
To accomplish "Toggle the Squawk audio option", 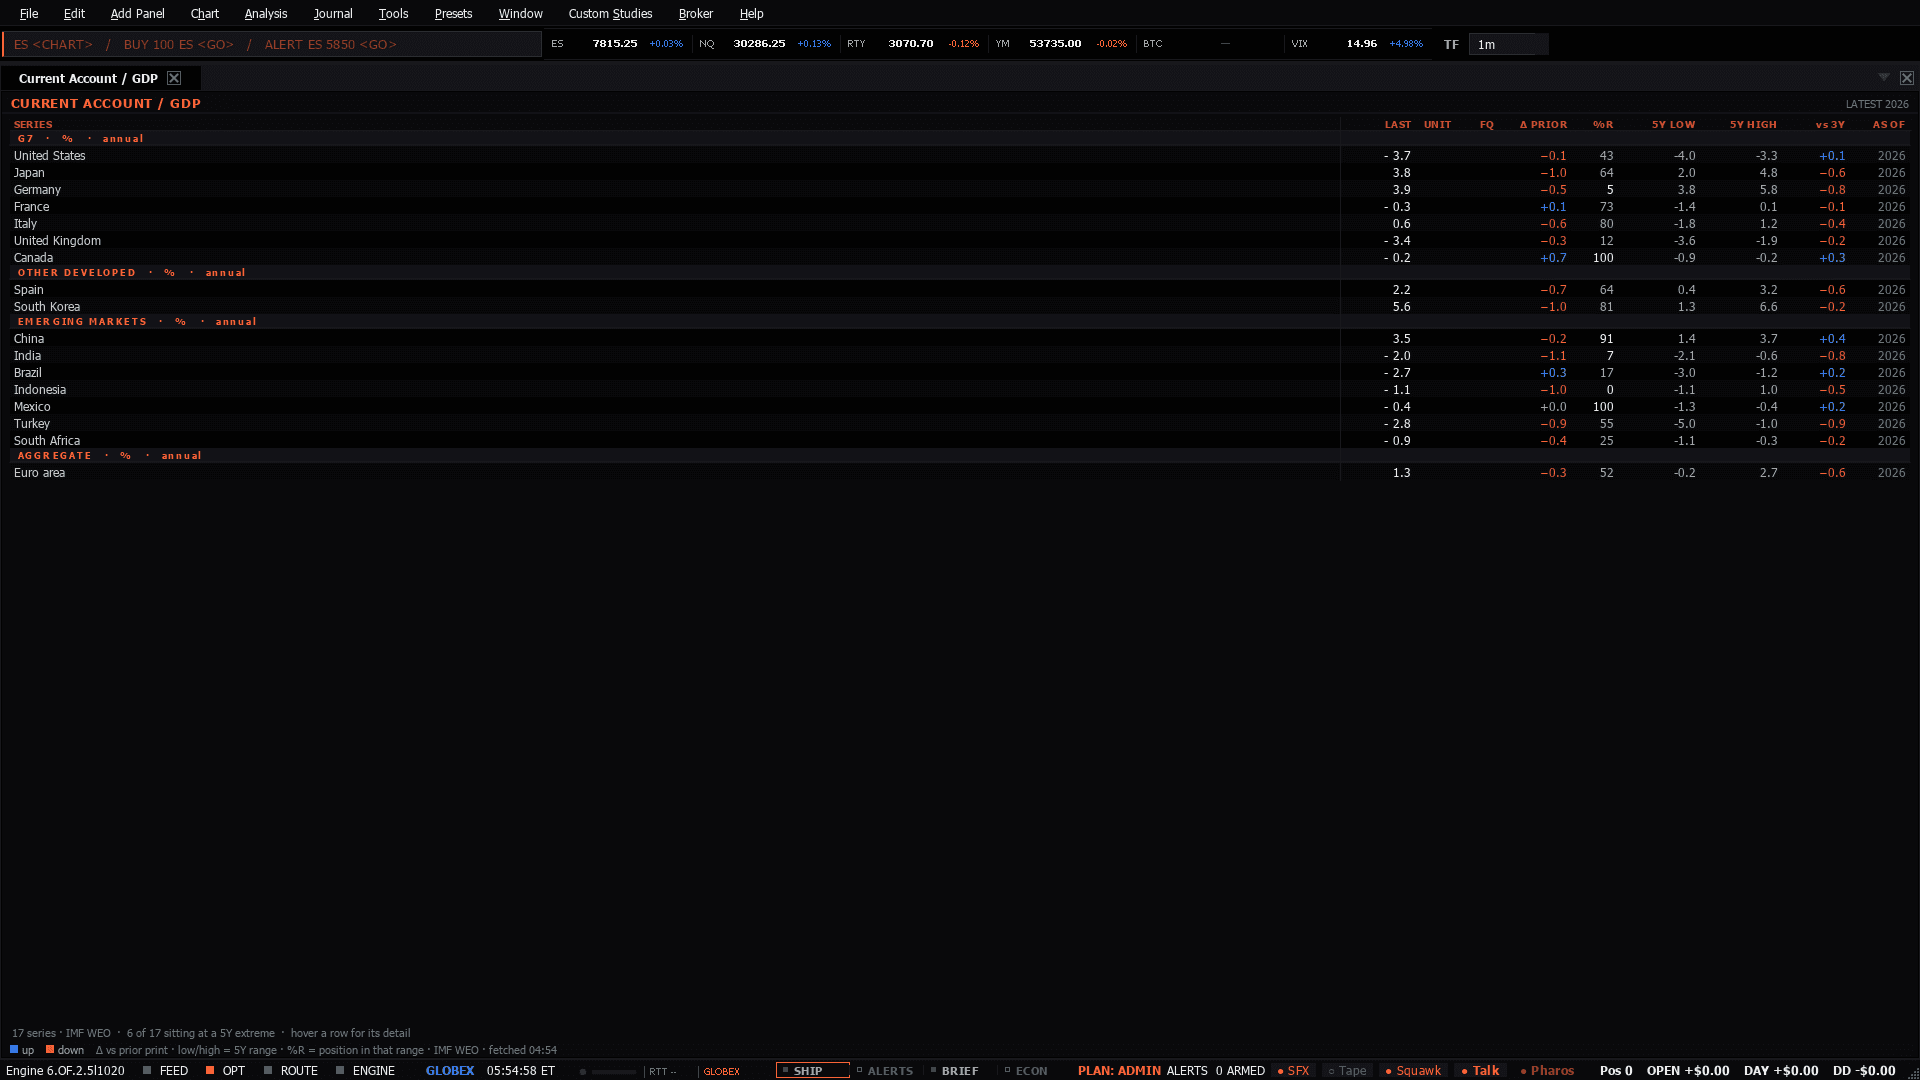I will click(x=1413, y=1071).
